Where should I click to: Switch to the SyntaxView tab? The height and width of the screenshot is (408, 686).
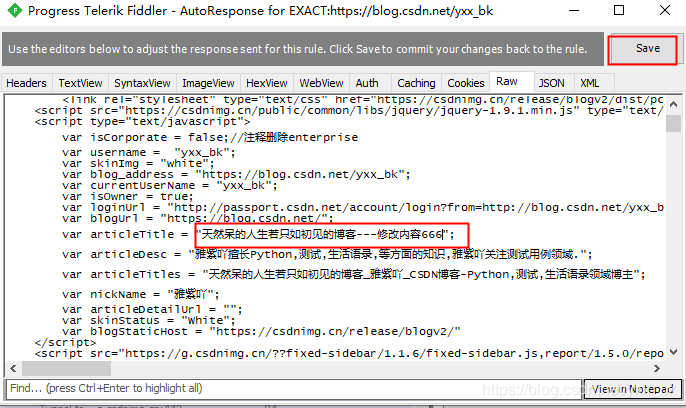[142, 83]
